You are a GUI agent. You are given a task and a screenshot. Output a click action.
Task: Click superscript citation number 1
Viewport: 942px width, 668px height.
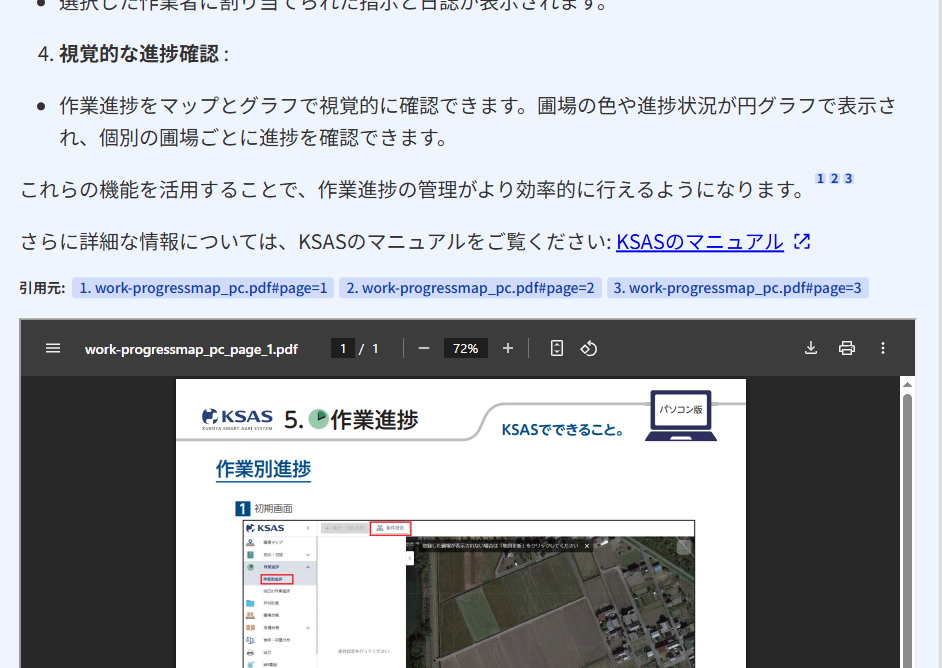pos(820,177)
